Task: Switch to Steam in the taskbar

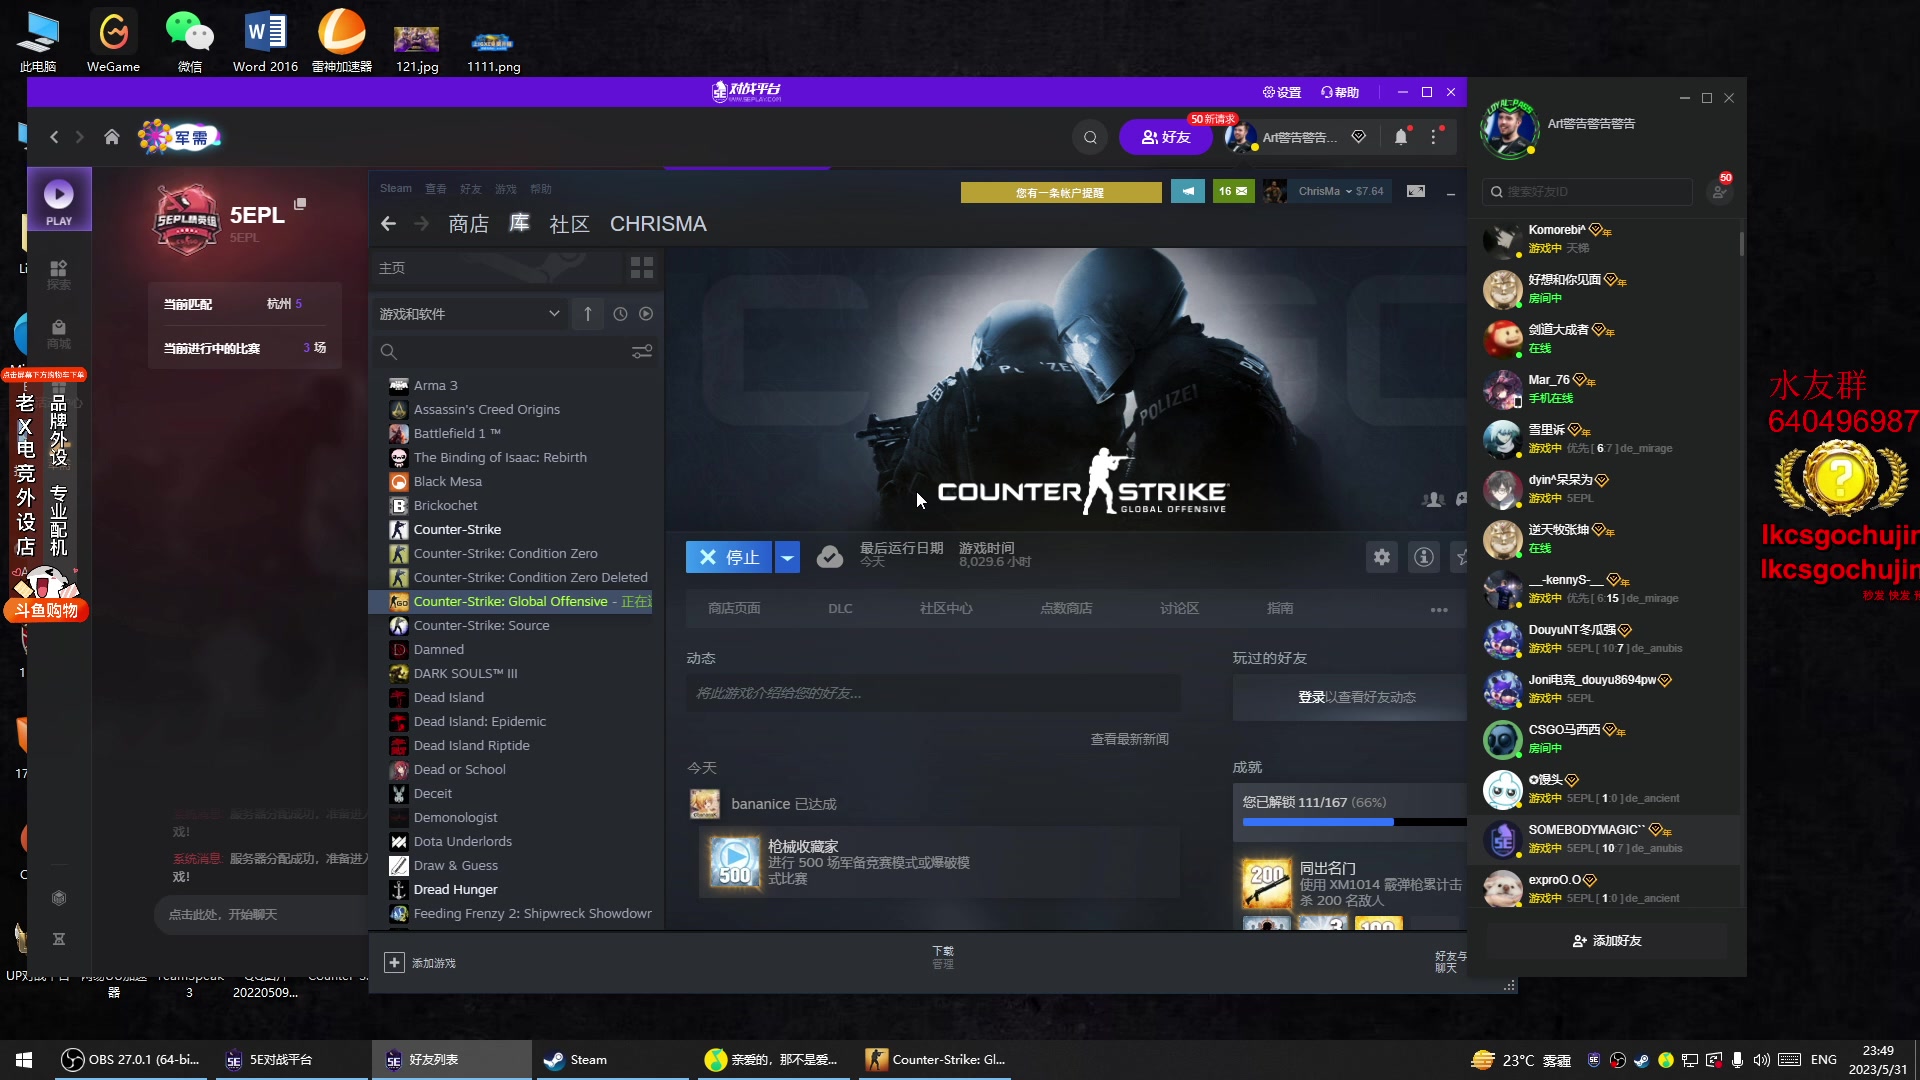Action: click(x=610, y=1059)
